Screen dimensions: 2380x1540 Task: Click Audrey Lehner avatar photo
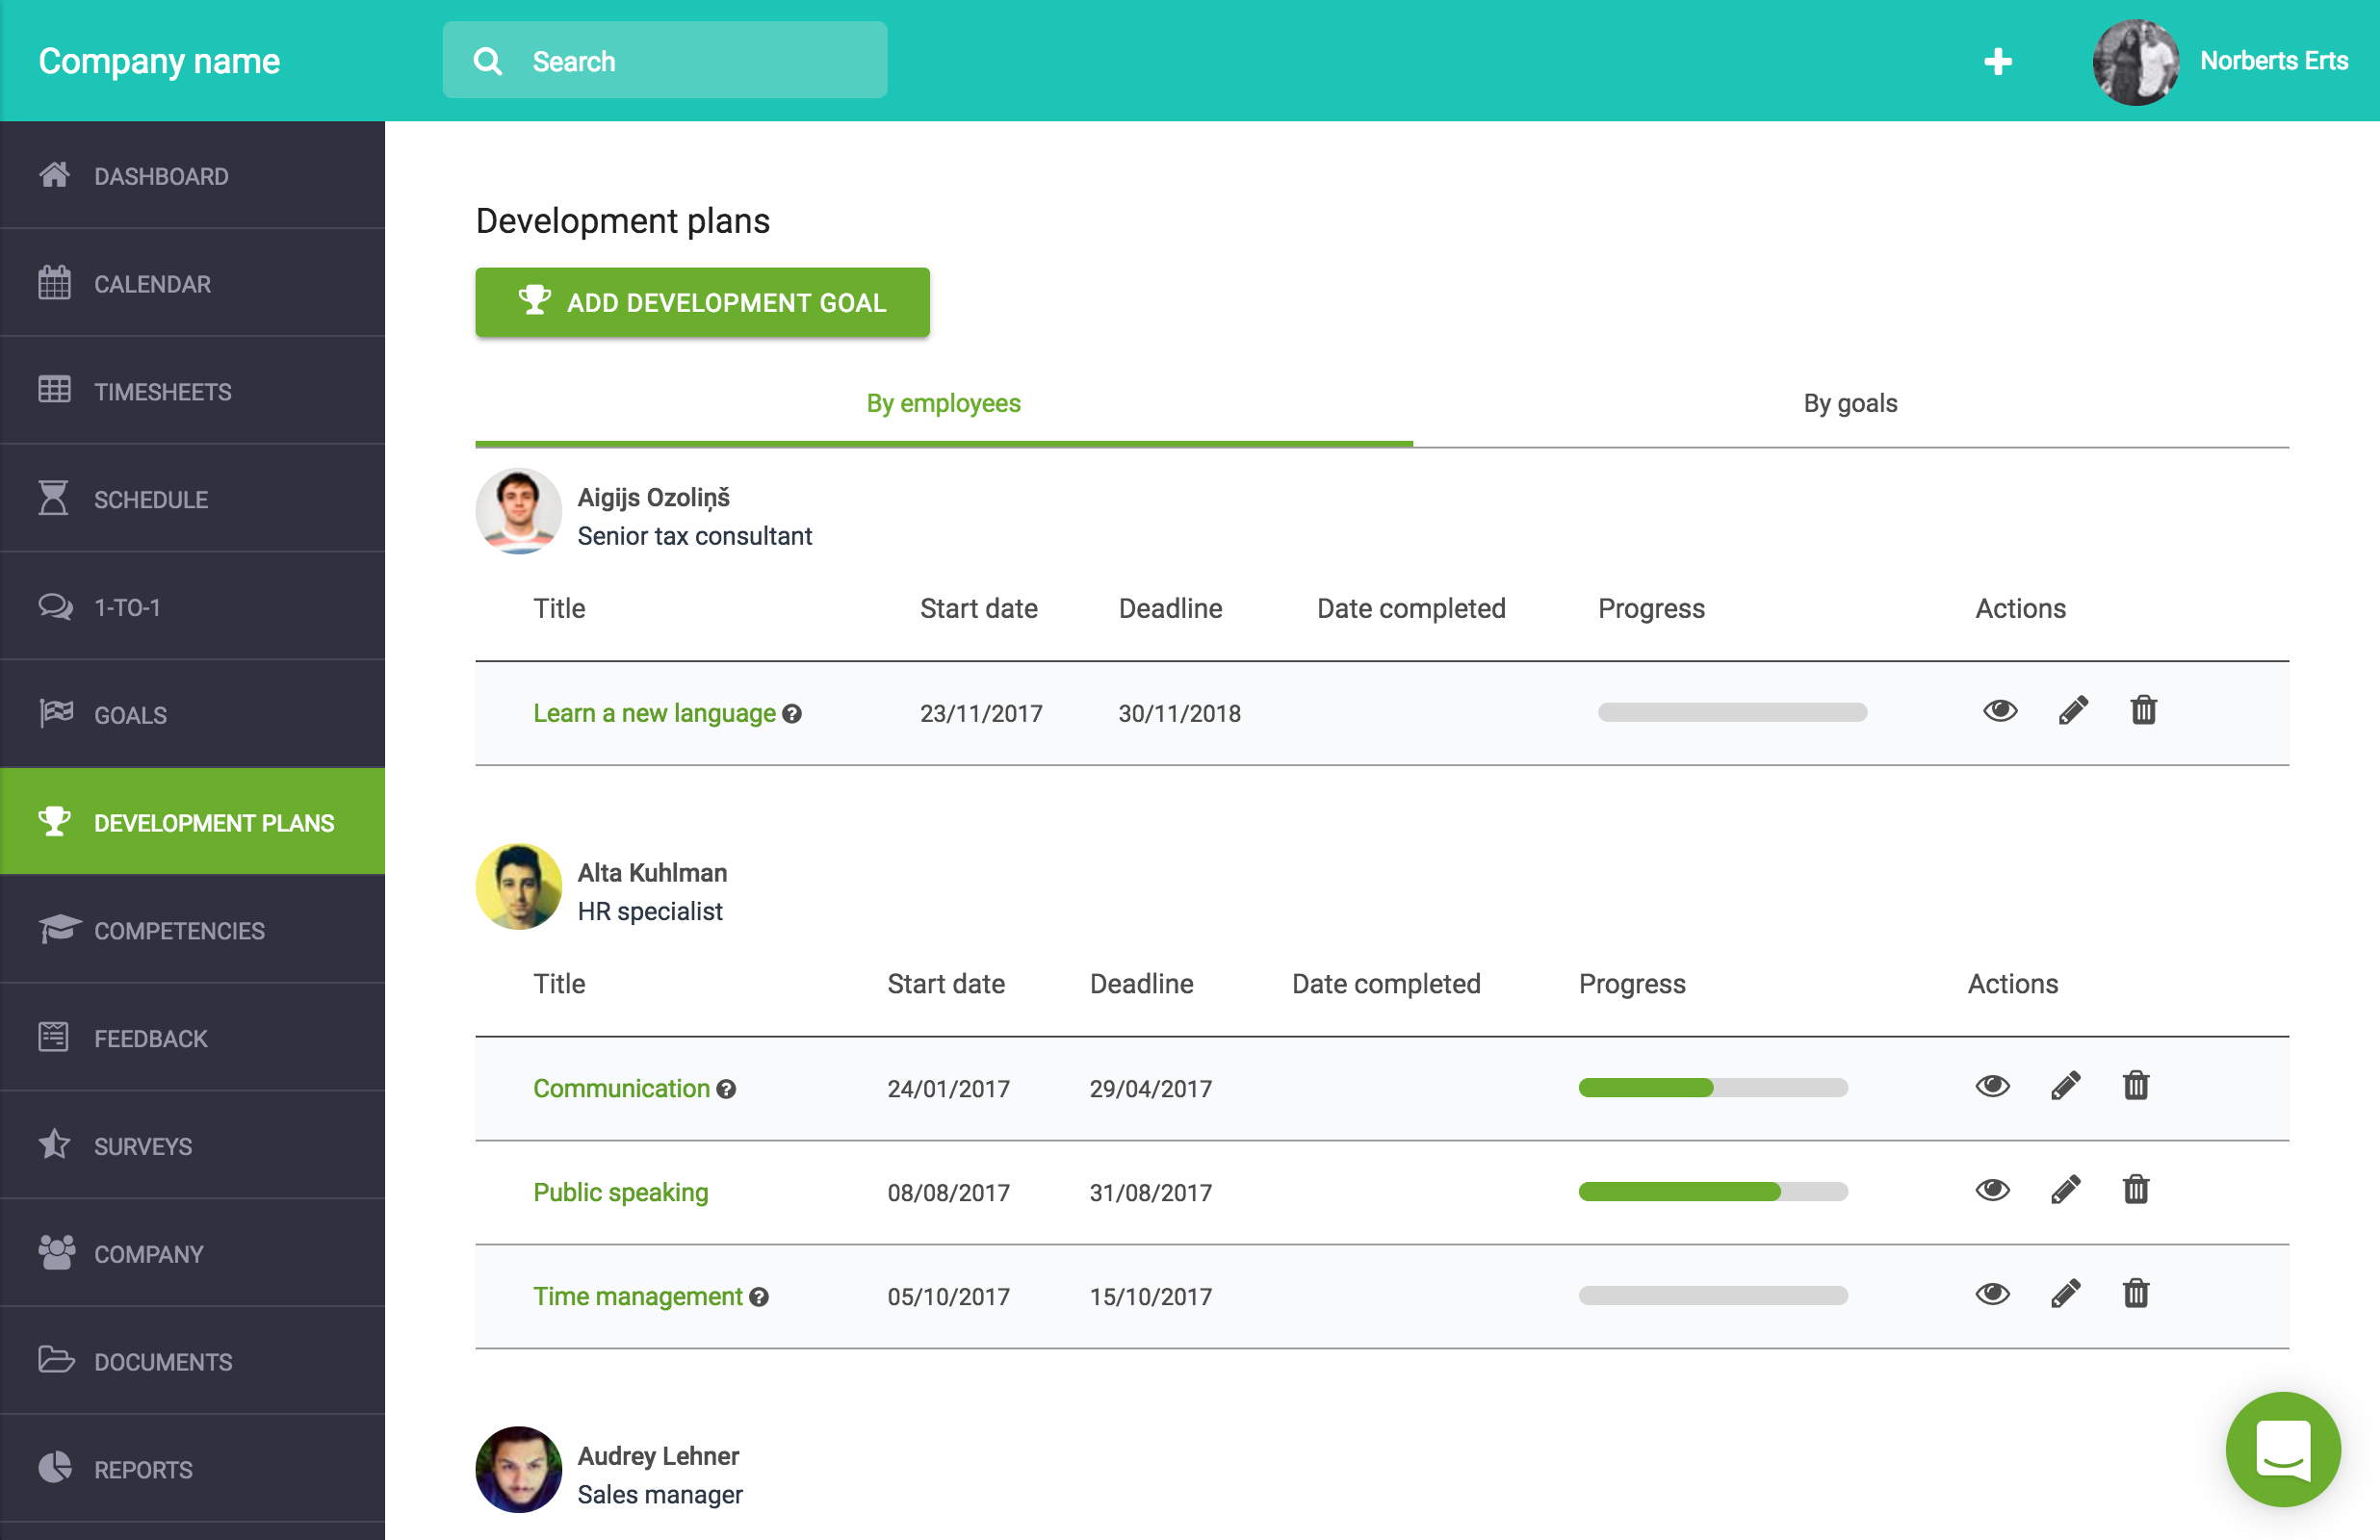[x=518, y=1469]
